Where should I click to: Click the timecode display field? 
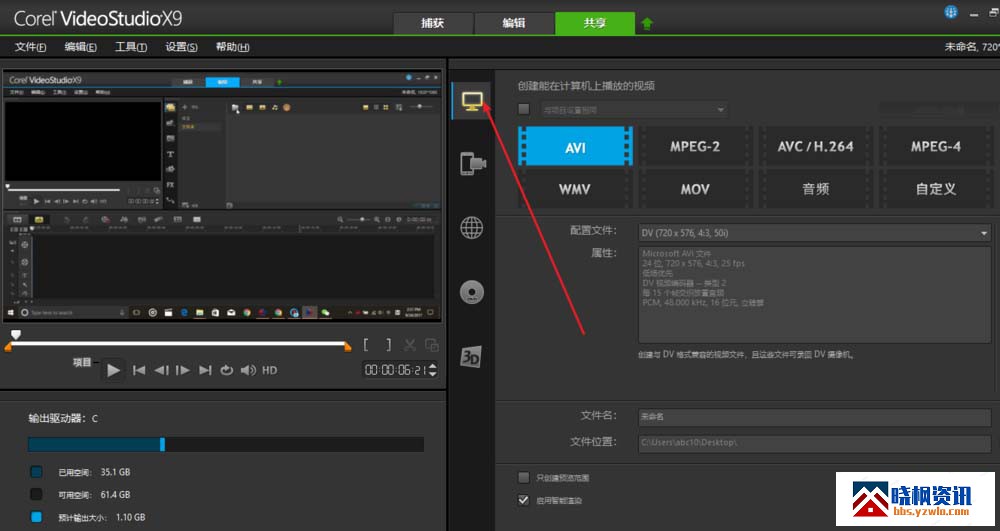(395, 370)
